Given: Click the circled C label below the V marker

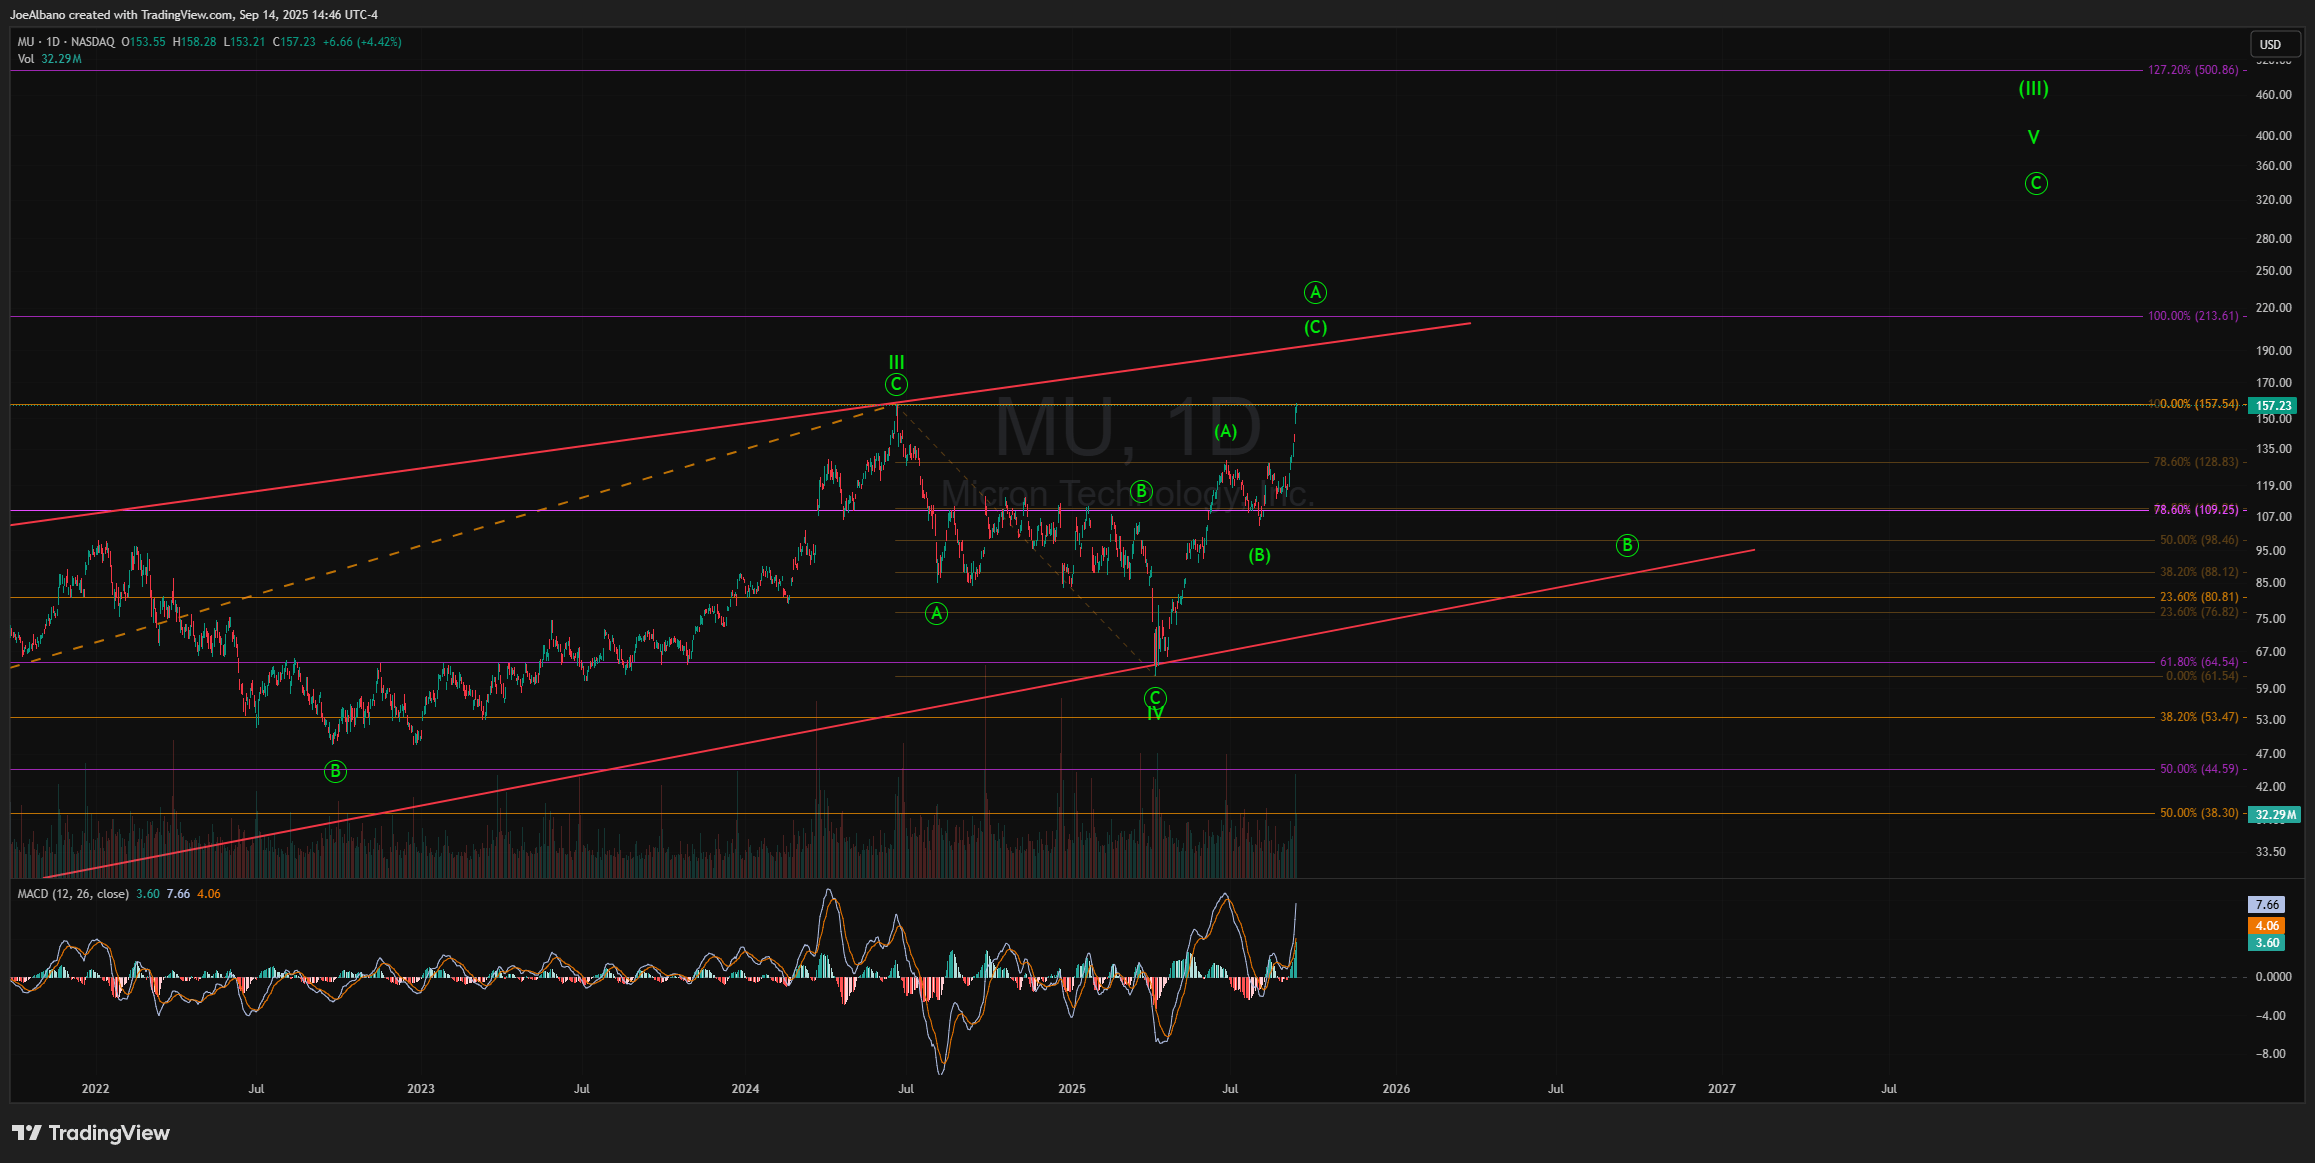Looking at the screenshot, I should [2036, 183].
